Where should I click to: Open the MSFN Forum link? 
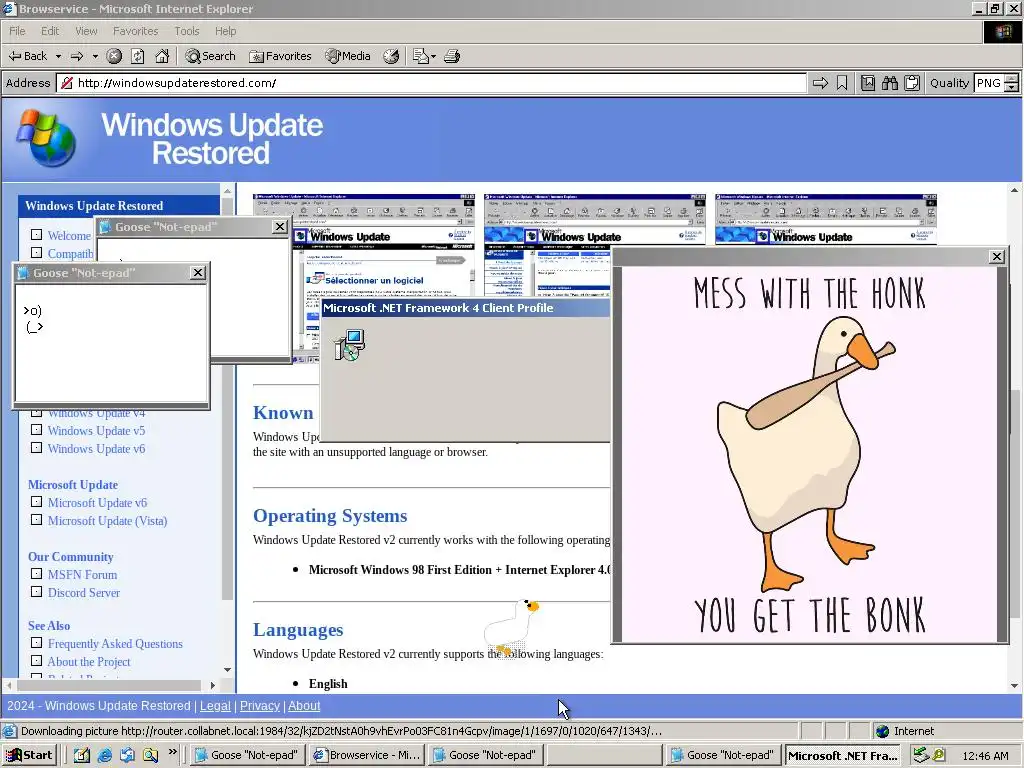pyautogui.click(x=82, y=575)
